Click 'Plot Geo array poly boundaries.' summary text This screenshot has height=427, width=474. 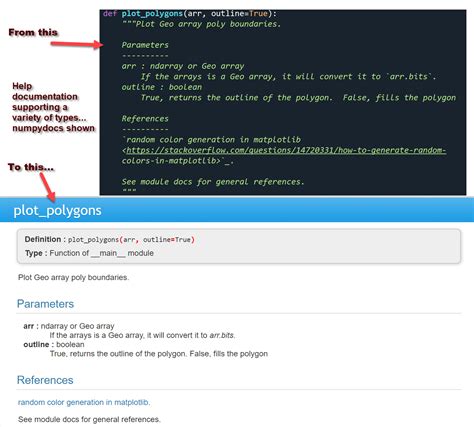click(x=73, y=277)
